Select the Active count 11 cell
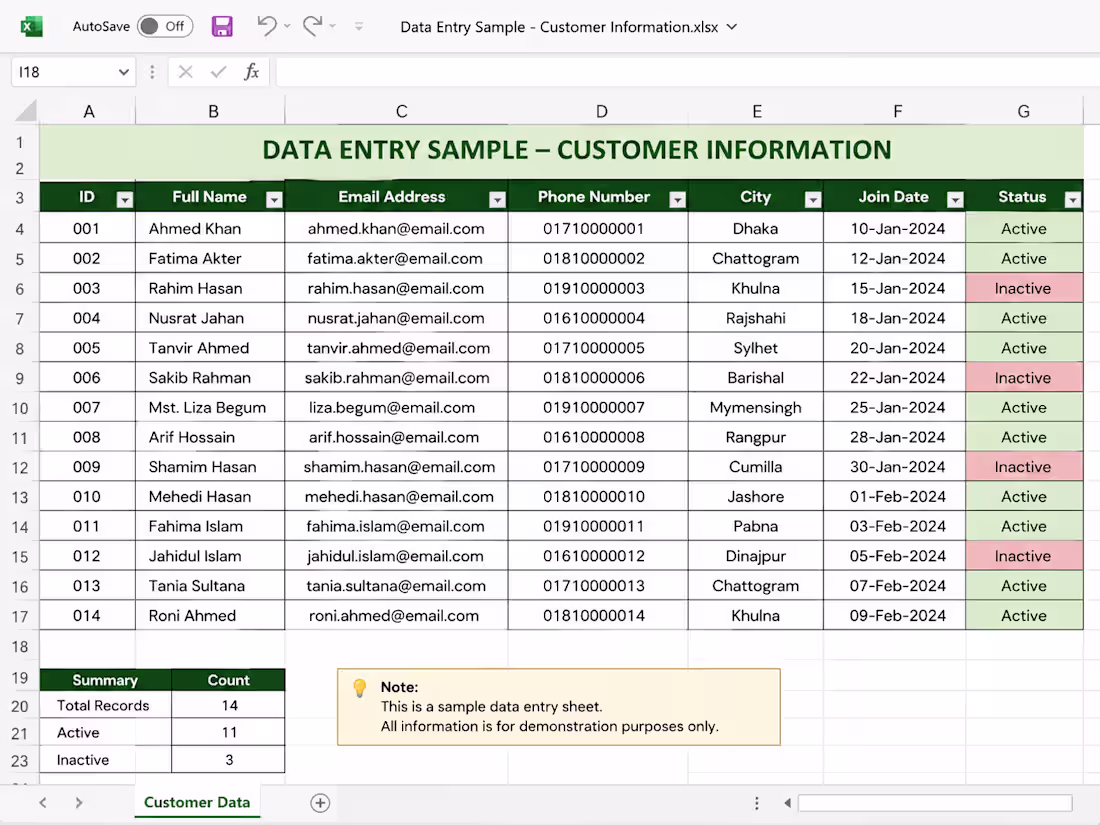 [x=228, y=732]
